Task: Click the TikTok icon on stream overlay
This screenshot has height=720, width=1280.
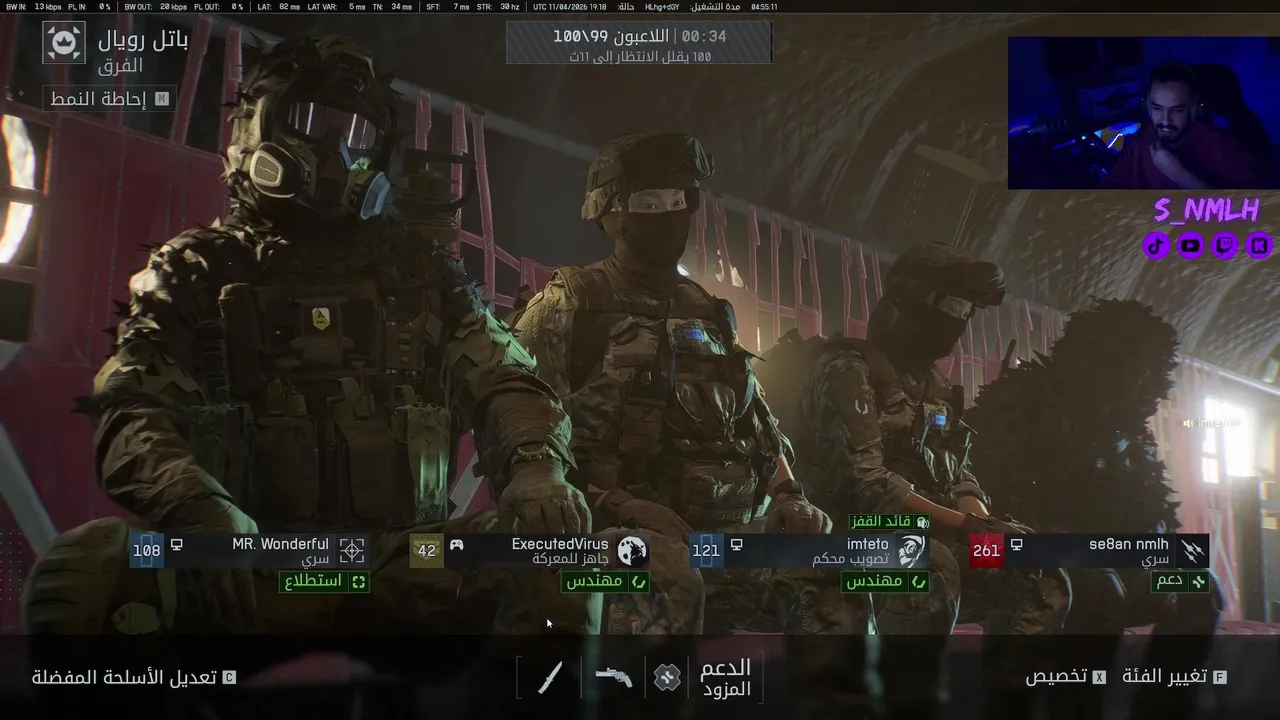Action: click(1156, 245)
